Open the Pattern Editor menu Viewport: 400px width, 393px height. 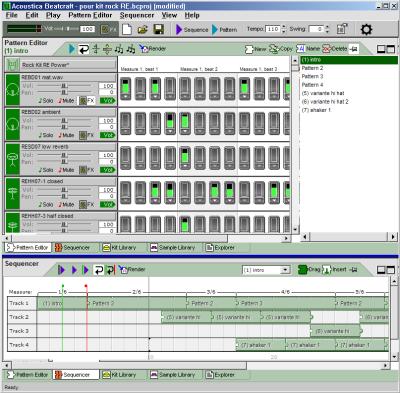tap(90, 15)
